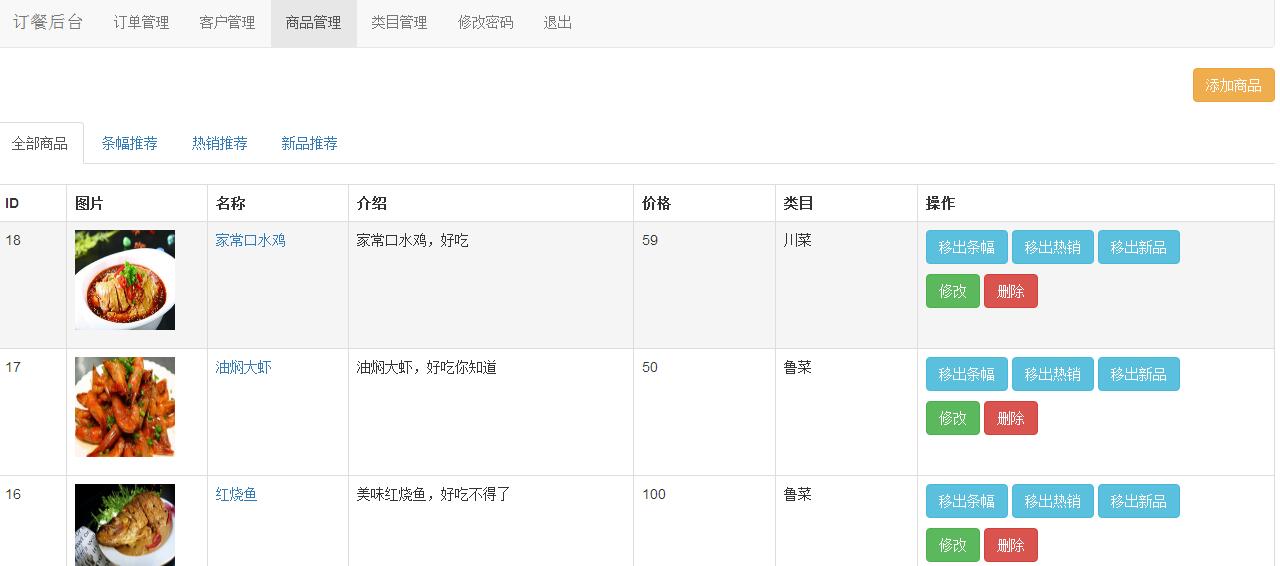The height and width of the screenshot is (566, 1280).
Task: Click the 添加商品 button
Action: click(1233, 85)
